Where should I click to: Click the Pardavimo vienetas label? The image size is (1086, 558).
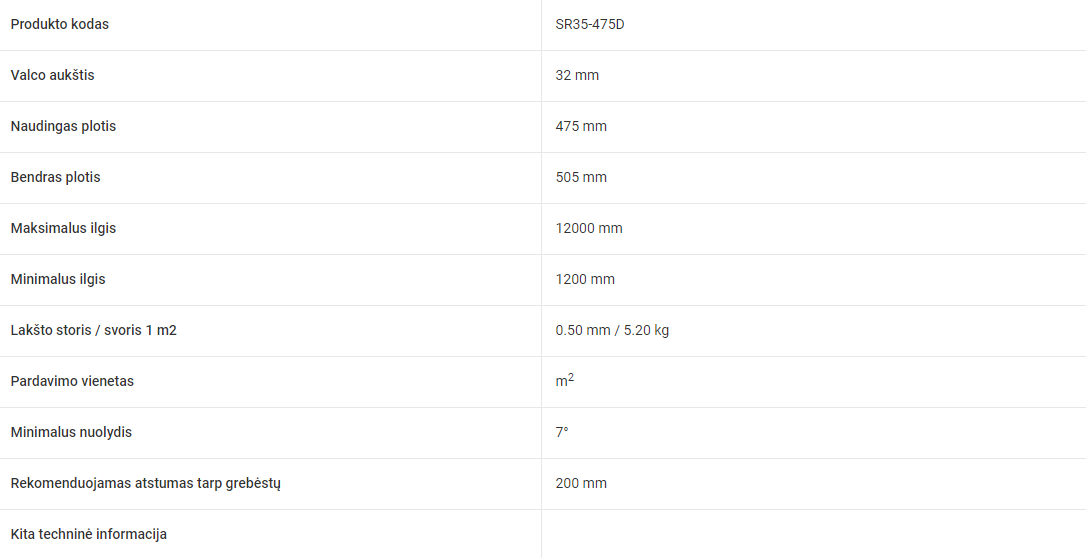72,381
